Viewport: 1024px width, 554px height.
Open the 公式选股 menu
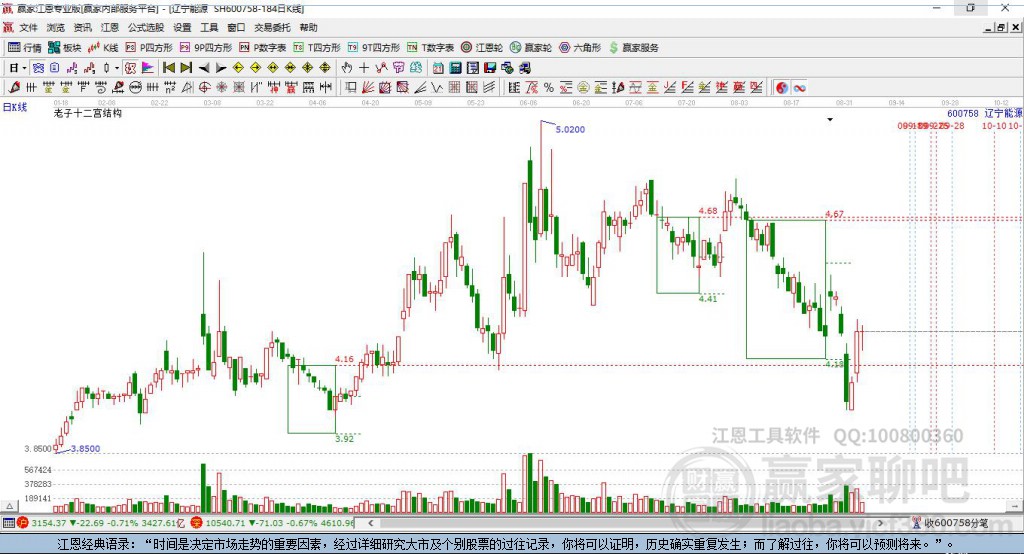click(146, 27)
